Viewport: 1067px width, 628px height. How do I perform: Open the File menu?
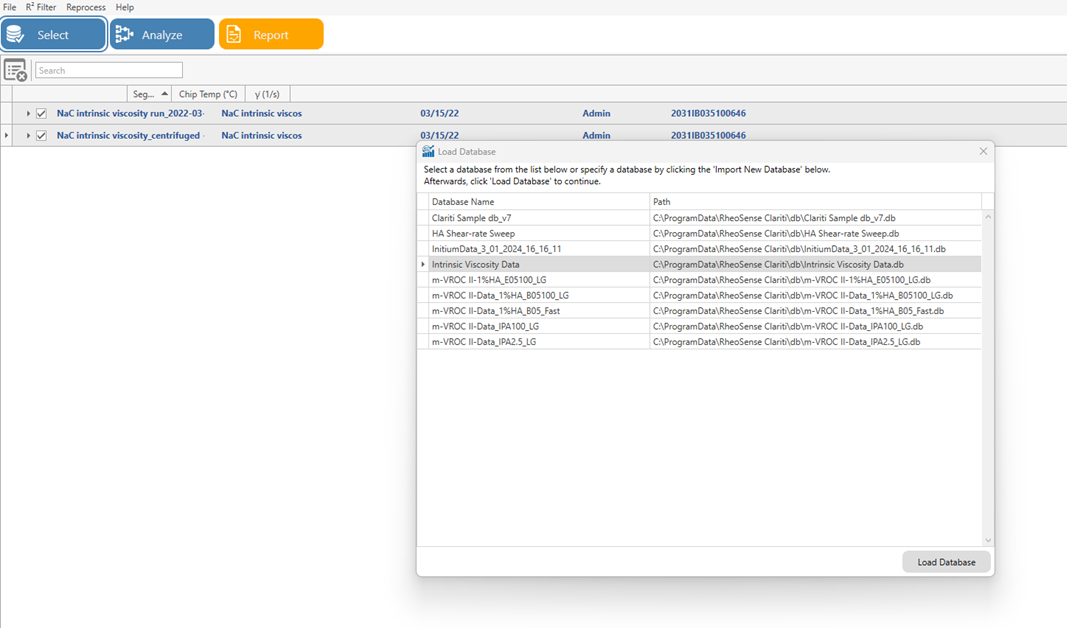coord(10,7)
